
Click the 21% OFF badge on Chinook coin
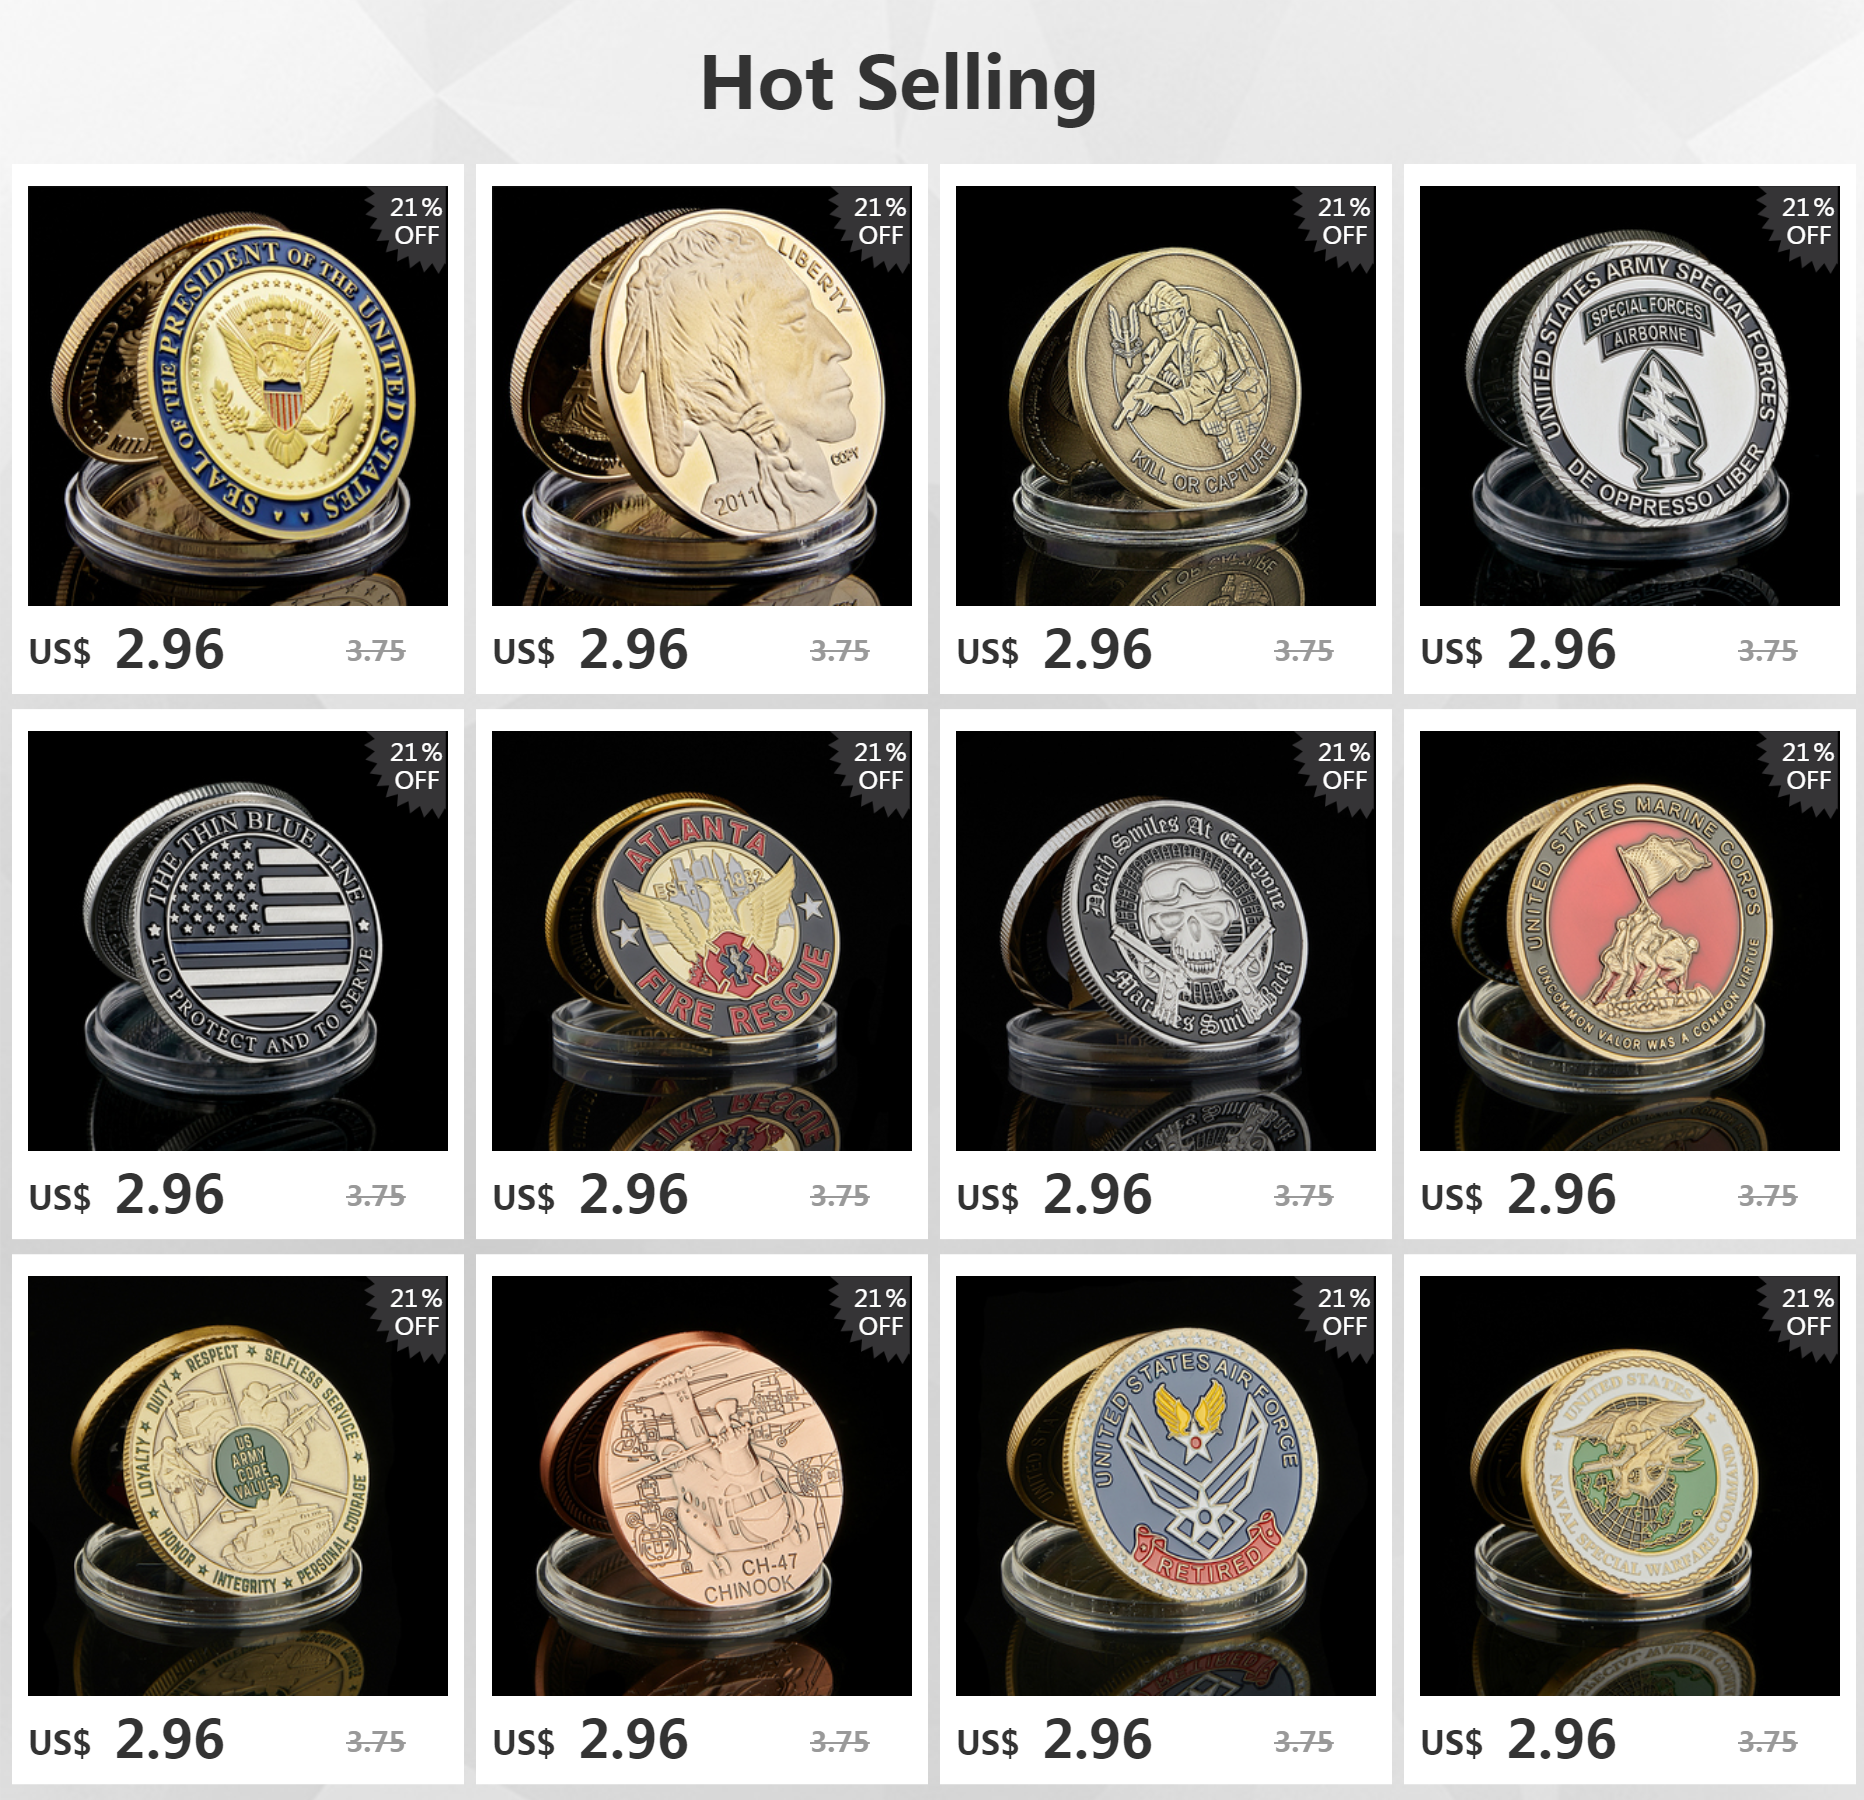879,1312
